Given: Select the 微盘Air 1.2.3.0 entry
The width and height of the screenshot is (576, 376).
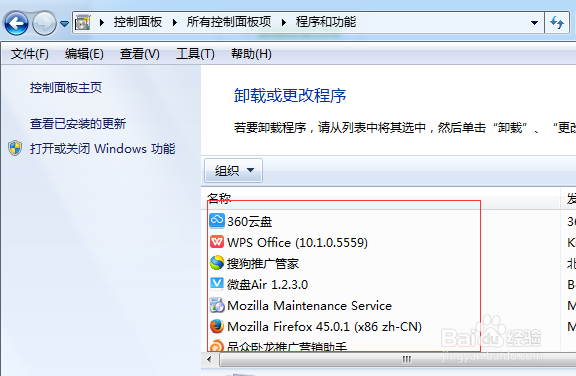Looking at the screenshot, I should [x=267, y=285].
